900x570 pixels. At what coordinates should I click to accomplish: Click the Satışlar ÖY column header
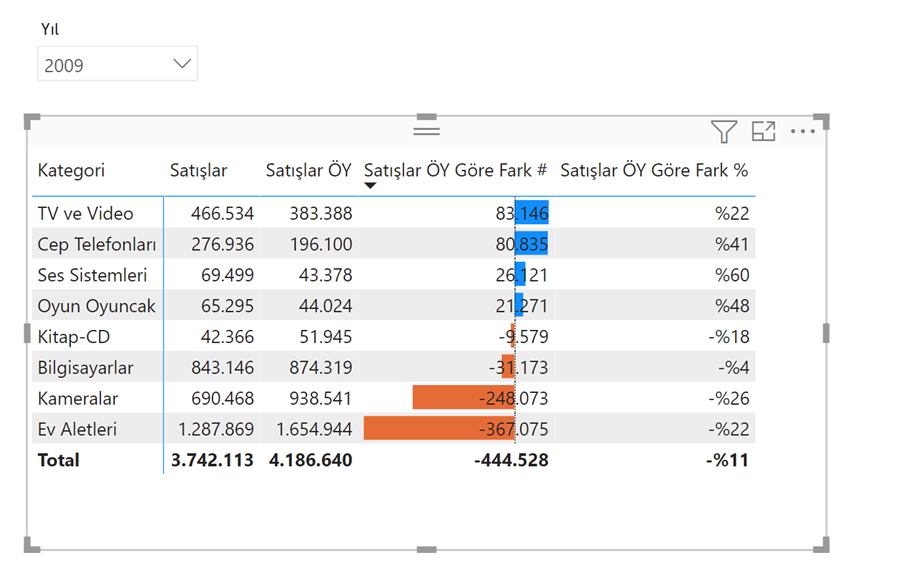coord(308,170)
